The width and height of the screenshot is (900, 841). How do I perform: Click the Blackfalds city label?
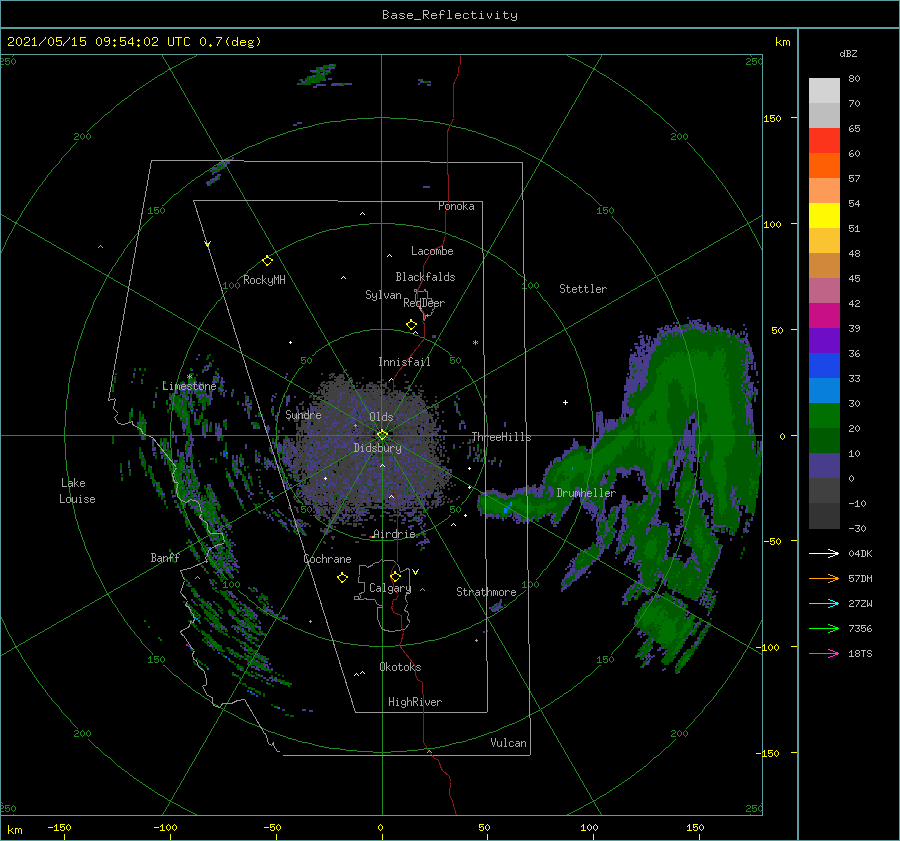425,277
